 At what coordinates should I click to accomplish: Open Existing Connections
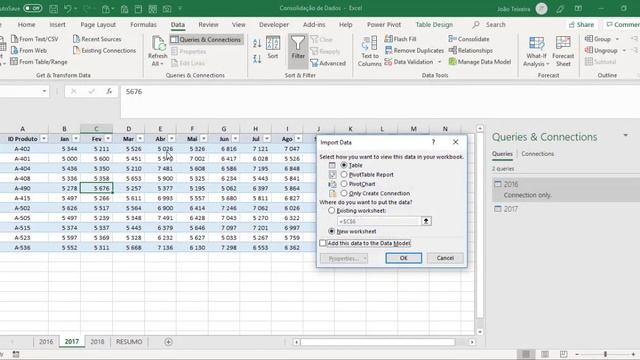point(104,51)
